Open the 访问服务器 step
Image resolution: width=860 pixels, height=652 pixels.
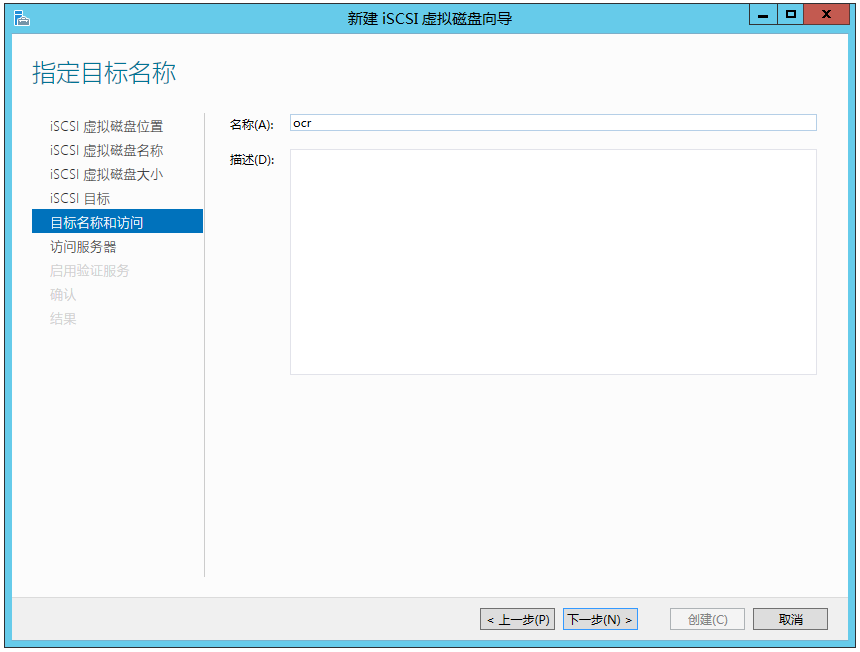[x=83, y=247]
